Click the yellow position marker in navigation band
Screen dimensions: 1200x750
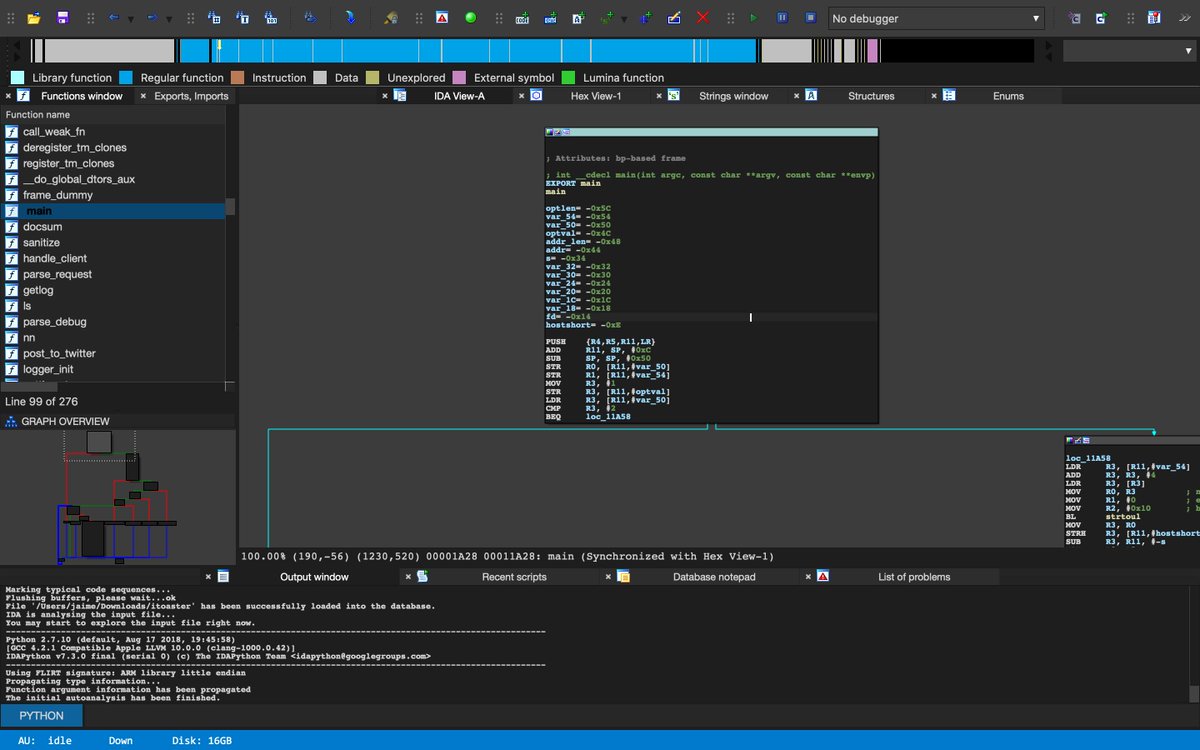219,46
